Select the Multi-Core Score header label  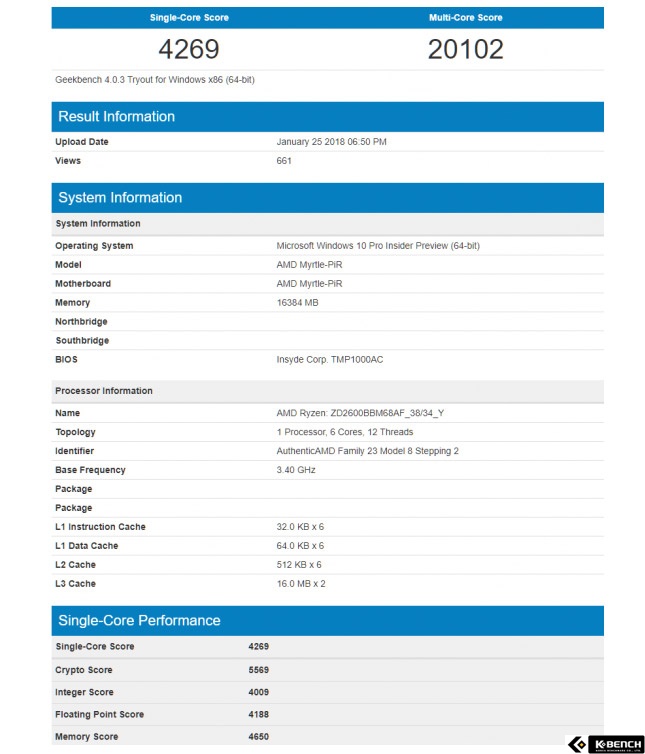click(466, 18)
